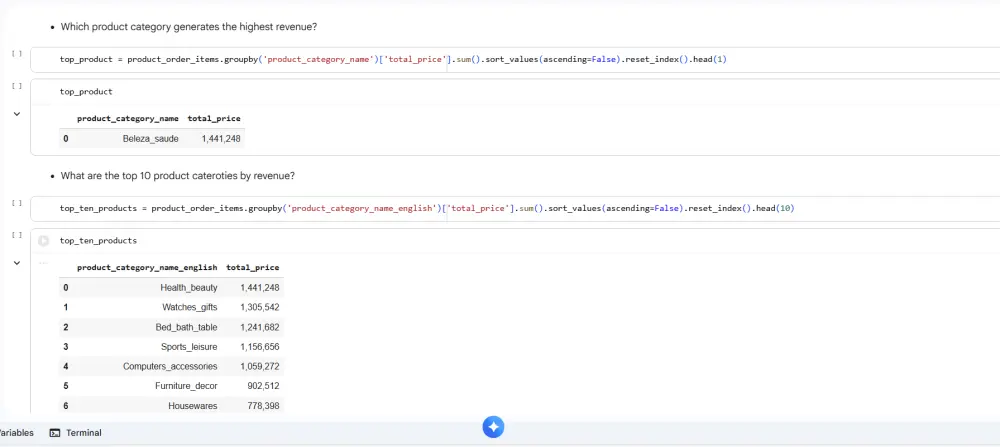The height and width of the screenshot is (447, 1000).
Task: Click the Sports_leisure cell
Action: click(x=189, y=347)
